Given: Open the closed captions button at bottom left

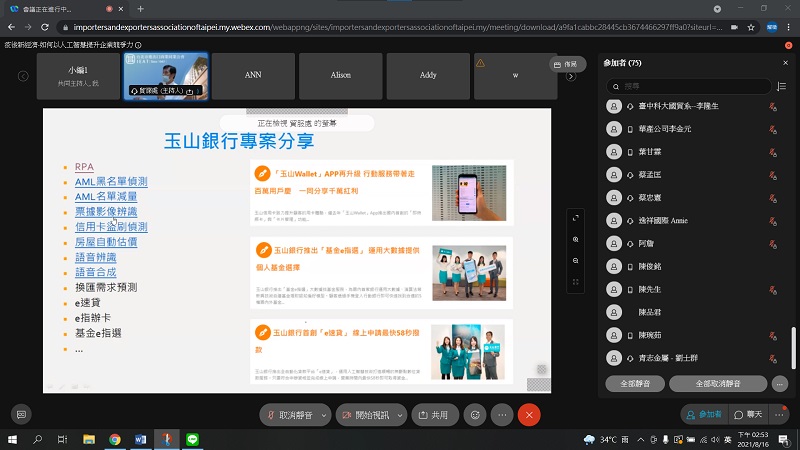Looking at the screenshot, I should pos(21,414).
